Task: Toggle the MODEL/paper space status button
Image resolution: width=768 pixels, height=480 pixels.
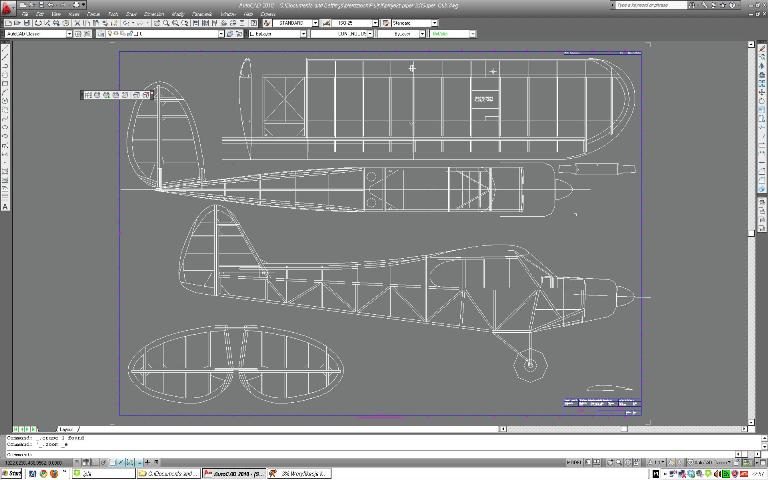Action: pyautogui.click(x=574, y=462)
